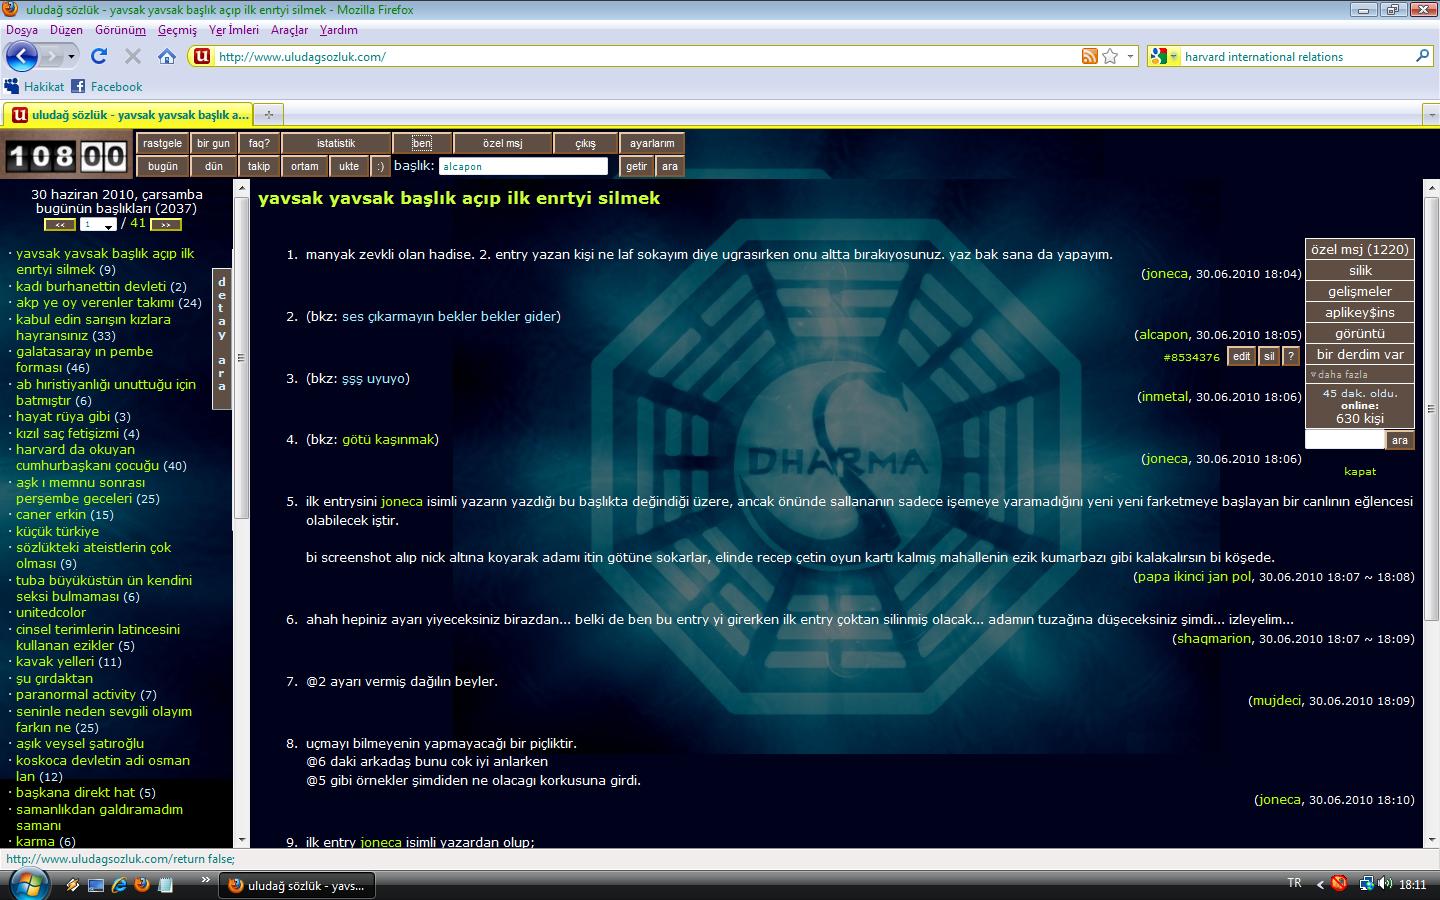Screen dimensions: 1440x900
Task: Click the kapat link under side panel
Action: (x=1360, y=472)
